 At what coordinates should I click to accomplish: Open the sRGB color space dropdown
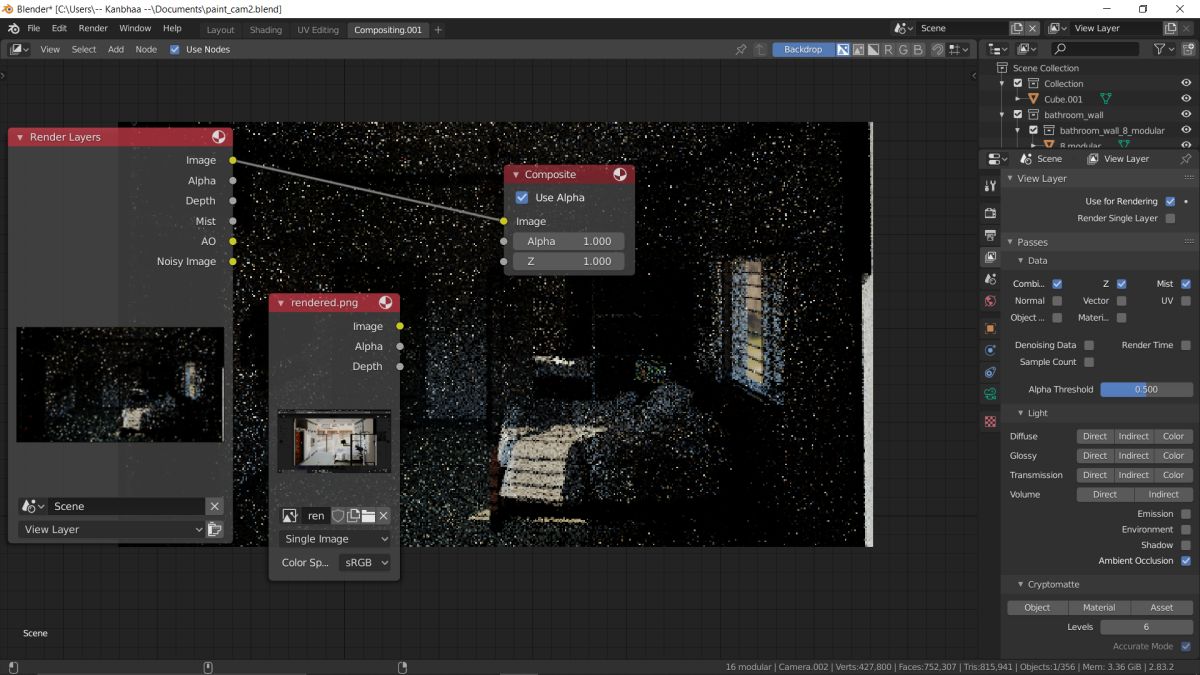(365, 563)
